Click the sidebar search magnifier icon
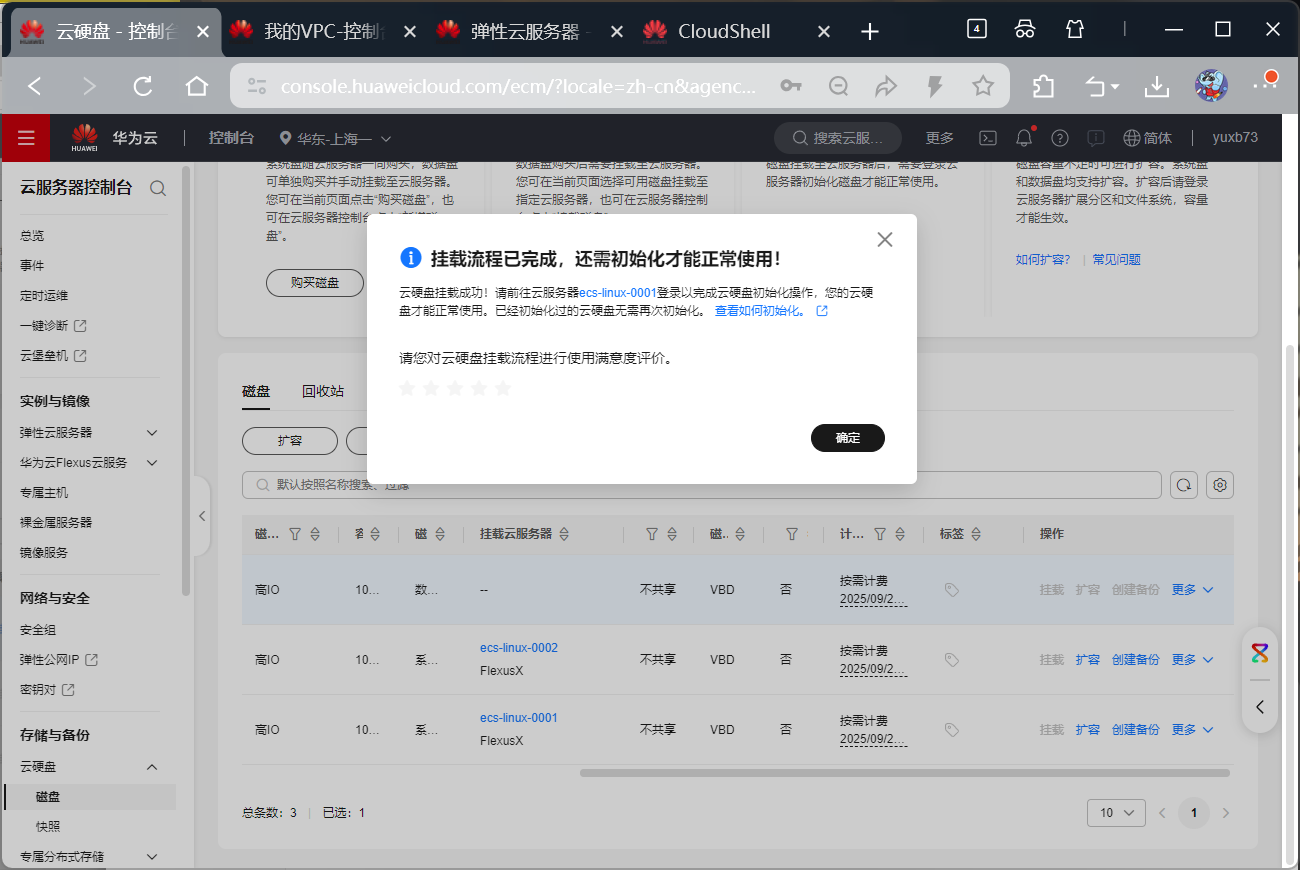1300x870 pixels. coord(158,188)
